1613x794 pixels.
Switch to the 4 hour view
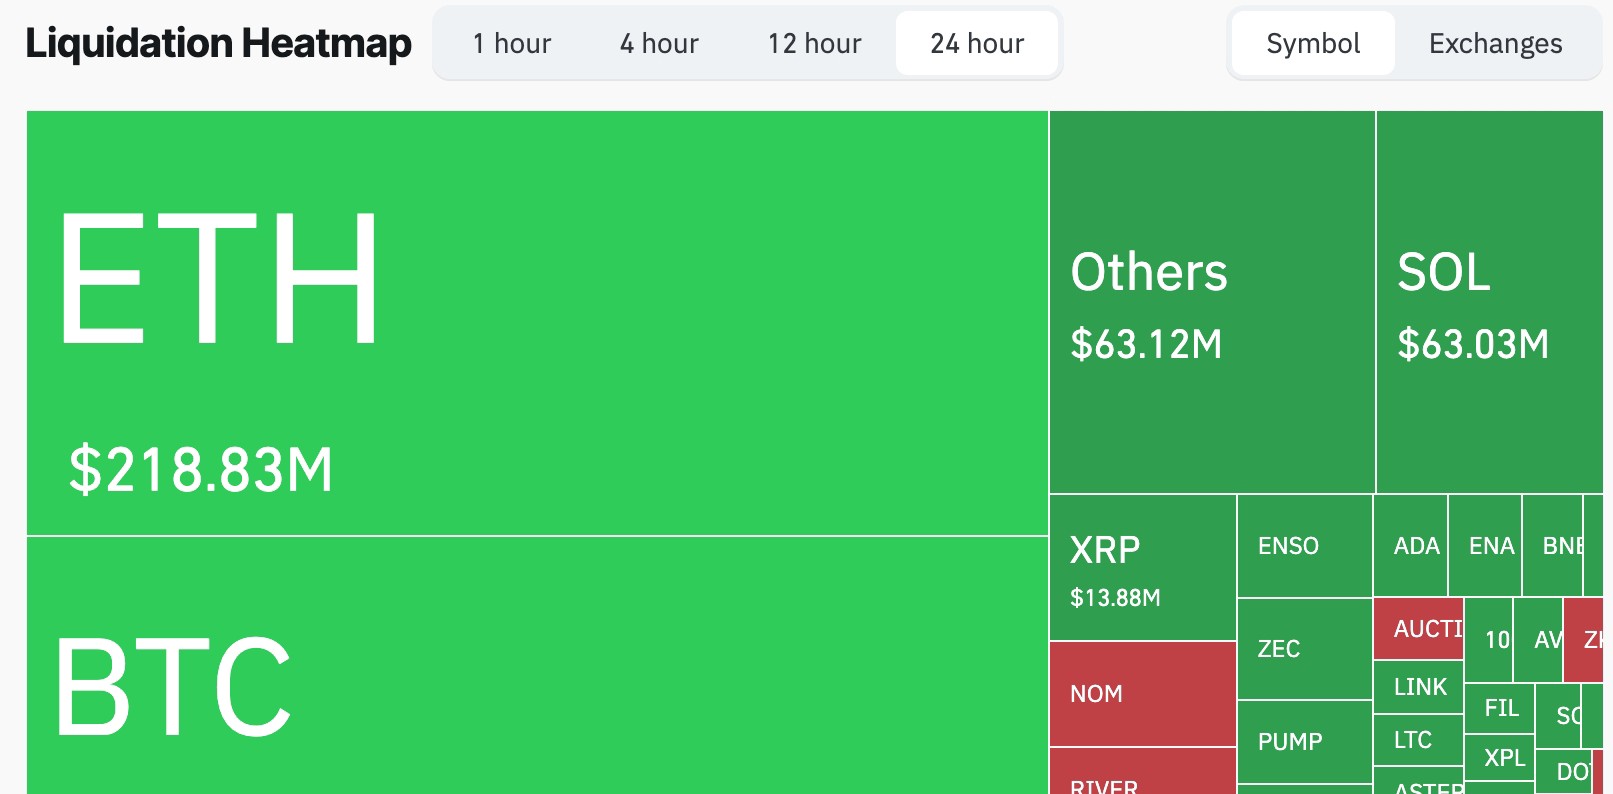pos(657,43)
